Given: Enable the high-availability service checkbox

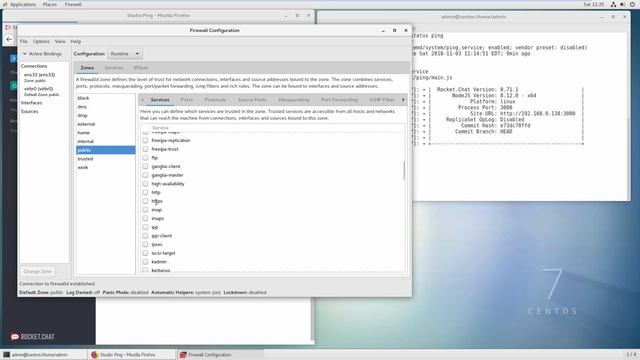Looking at the screenshot, I should 145,184.
